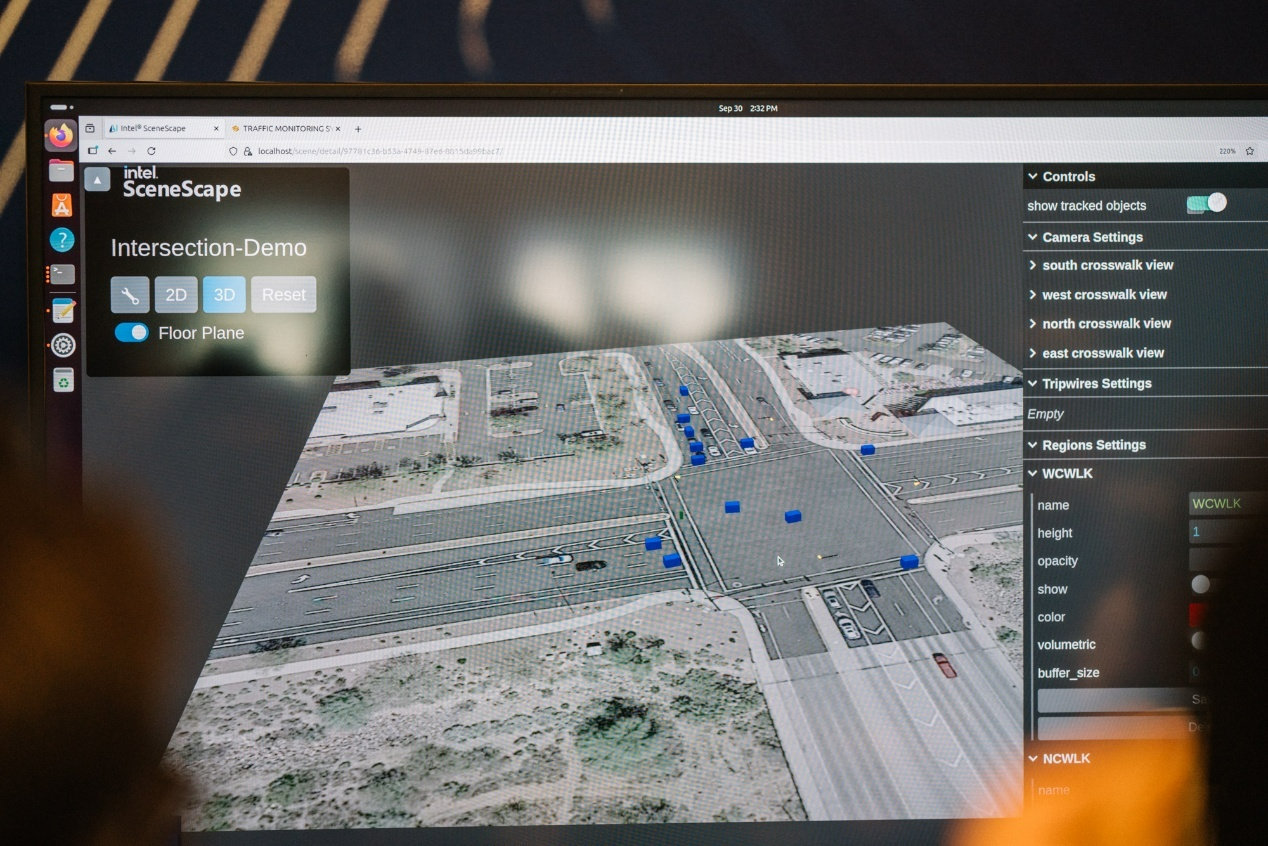Open the Help app in the dock
1268x846 pixels.
coord(62,239)
